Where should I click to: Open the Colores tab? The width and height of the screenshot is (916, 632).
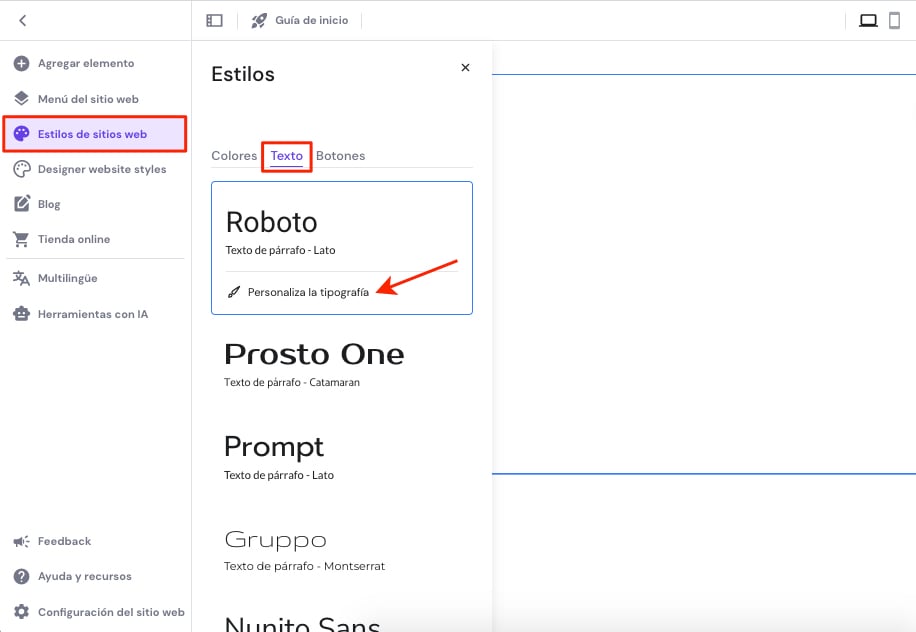click(x=234, y=156)
